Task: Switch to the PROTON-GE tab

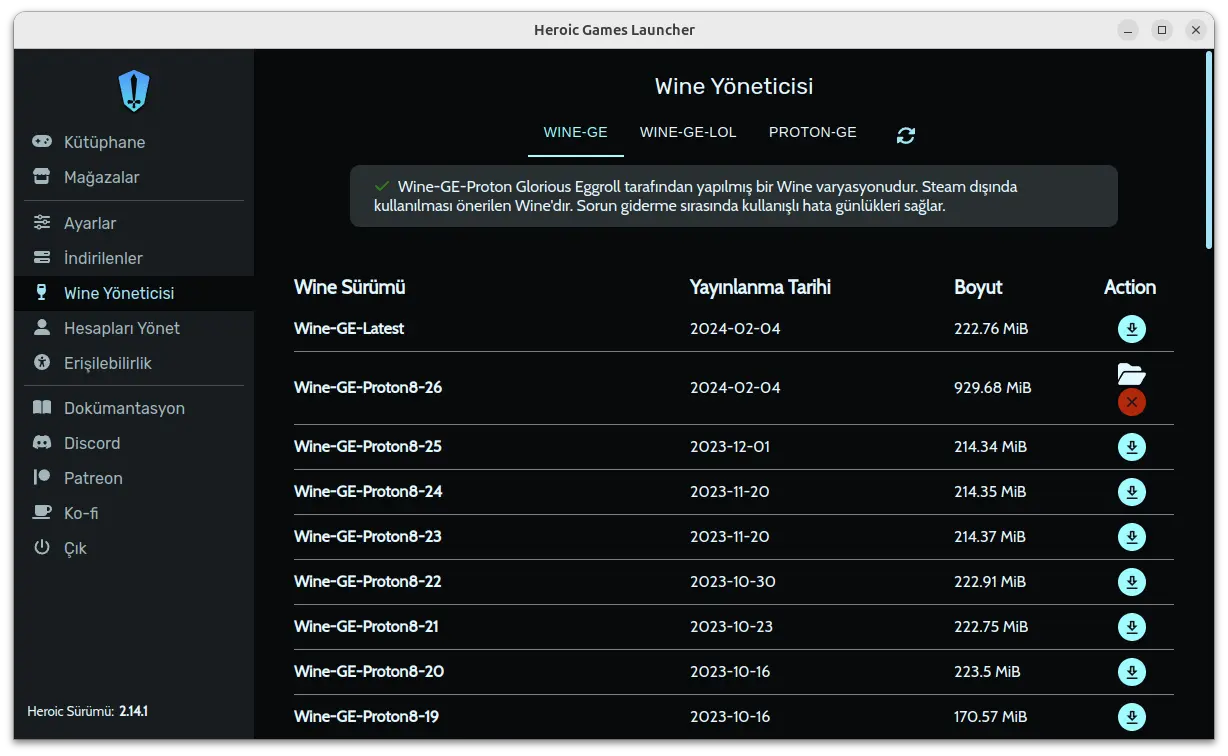Action: pyautogui.click(x=812, y=133)
